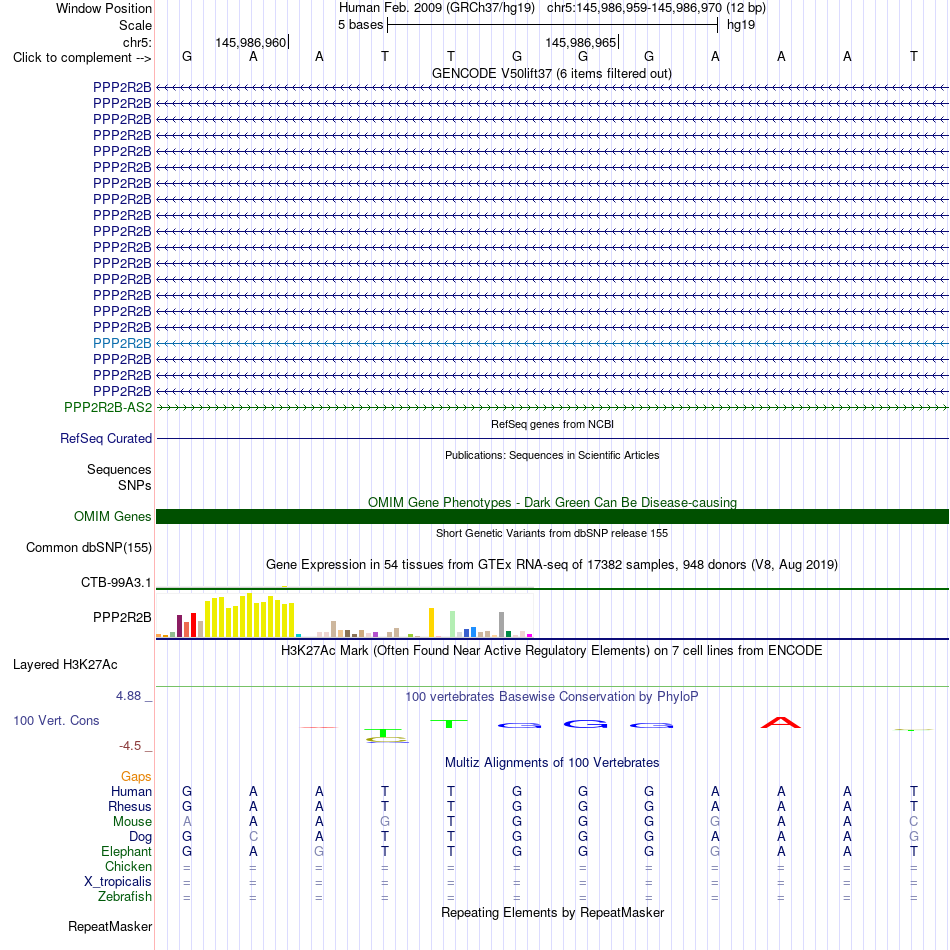Click the 'Human Feb. 2009 (GRCh37/hg19)' assembly text
Image resolution: width=950 pixels, height=950 pixels.
(437, 8)
